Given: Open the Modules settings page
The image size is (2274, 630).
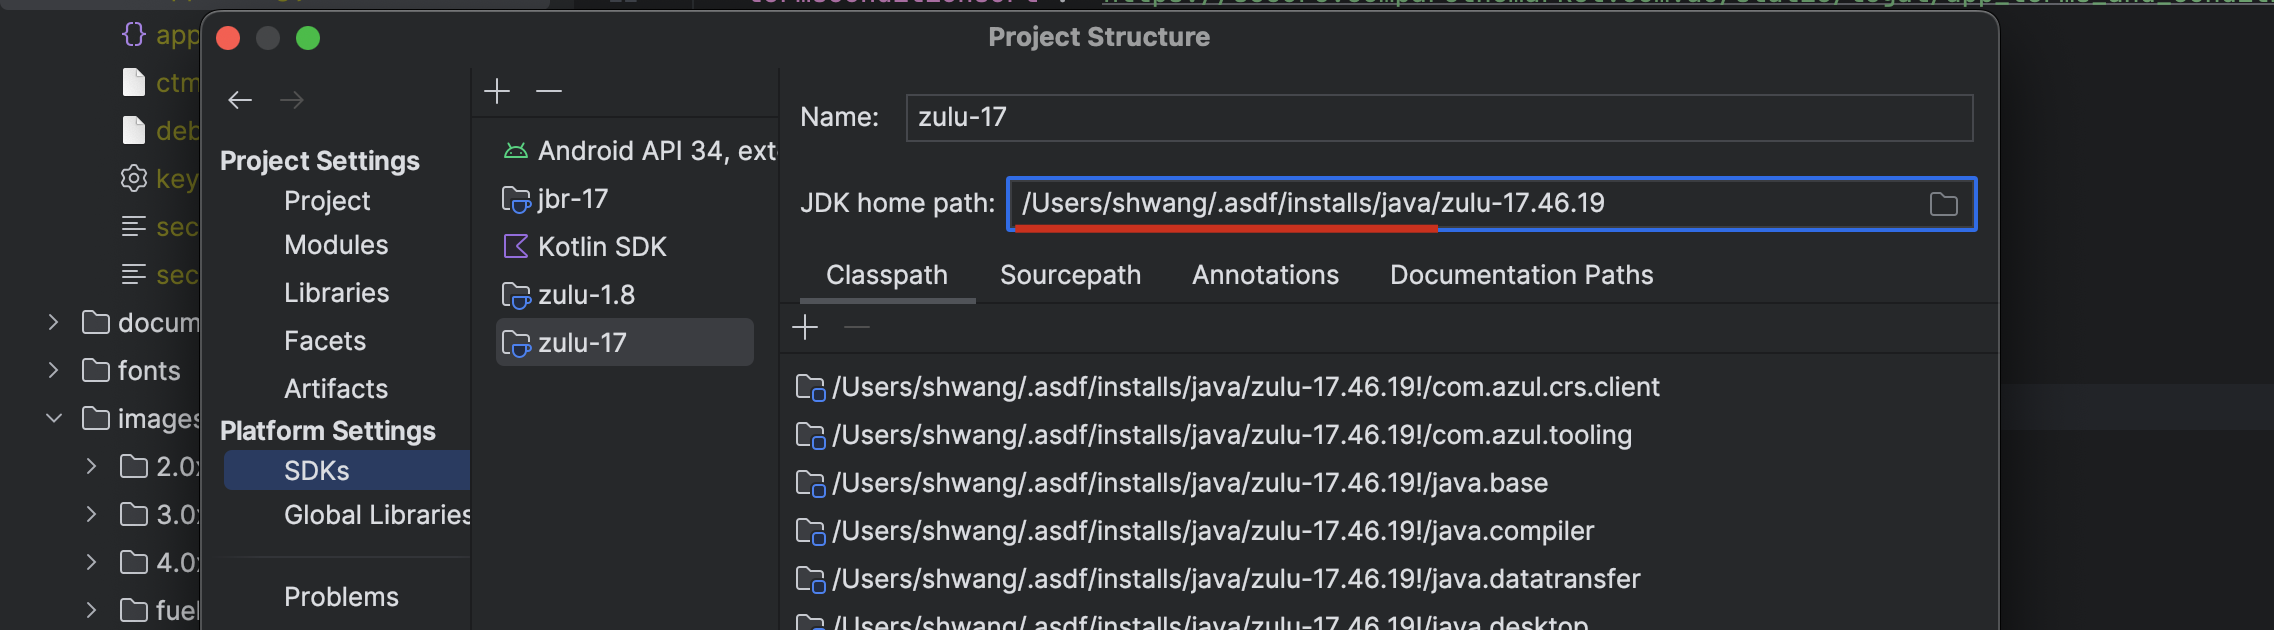Looking at the screenshot, I should point(336,245).
